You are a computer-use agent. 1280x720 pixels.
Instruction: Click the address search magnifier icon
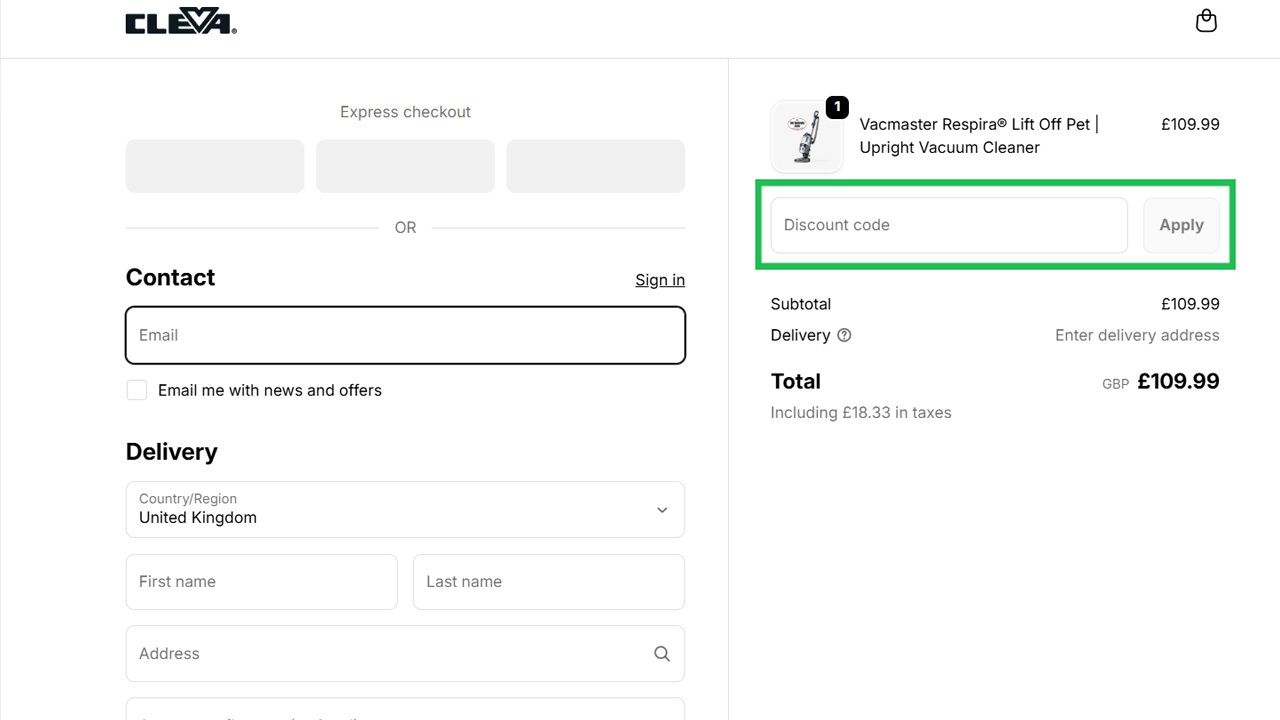pos(662,653)
